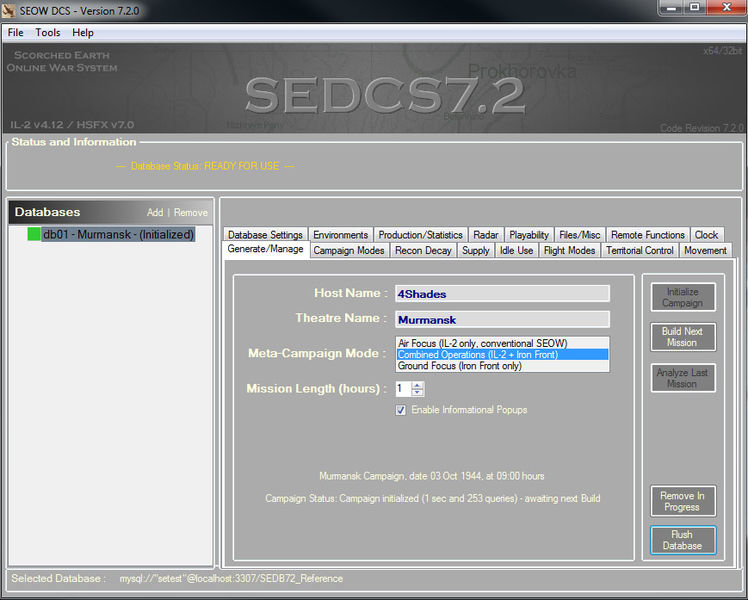Switch to the Recon Decay tab
The image size is (748, 600).
[423, 250]
